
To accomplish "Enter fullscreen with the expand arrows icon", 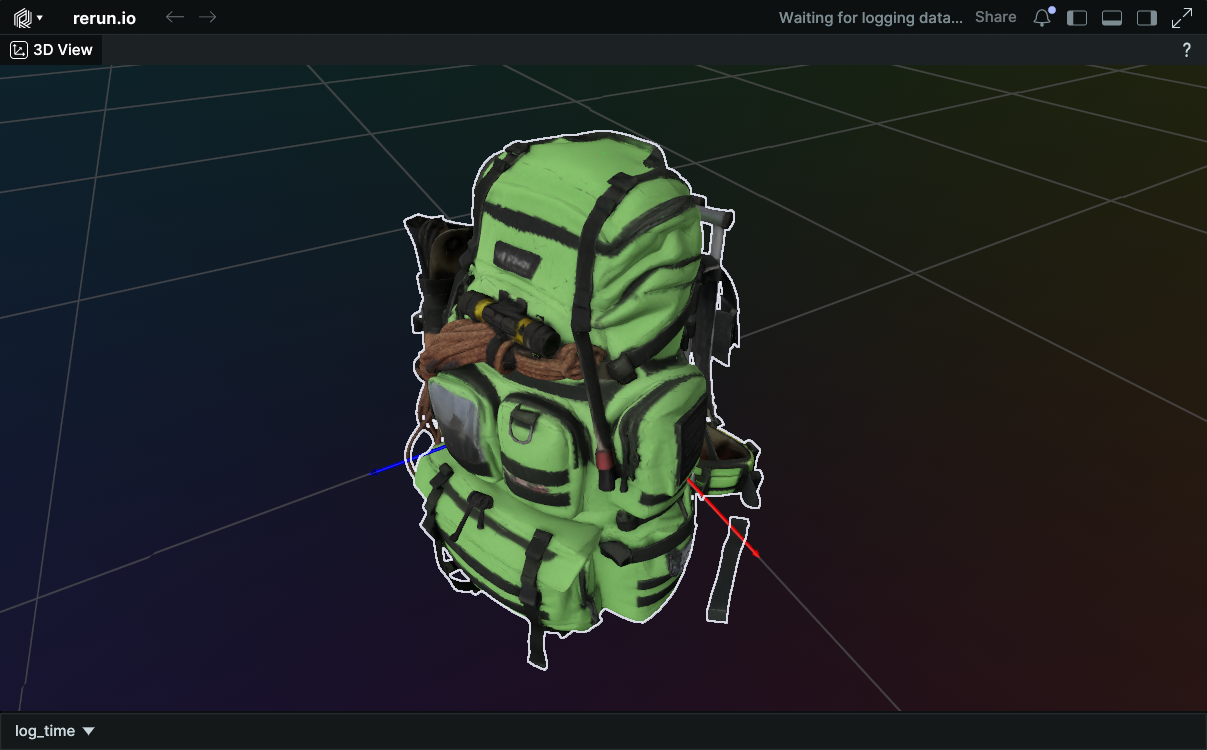I will (1182, 18).
